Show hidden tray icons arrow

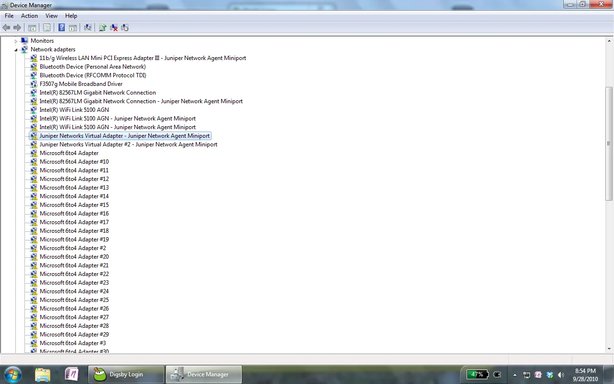(515, 375)
